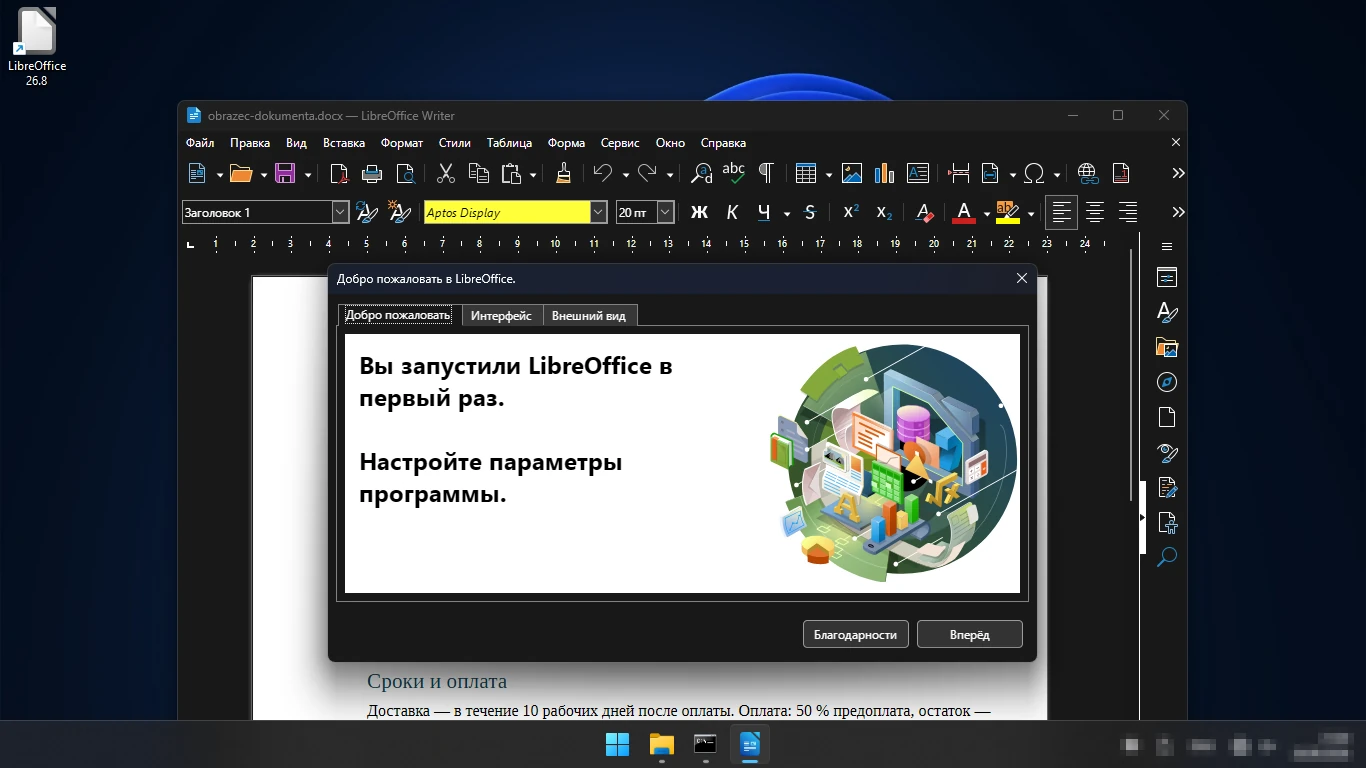The width and height of the screenshot is (1366, 768).
Task: Toggle Print Preview icon
Action: [x=405, y=173]
